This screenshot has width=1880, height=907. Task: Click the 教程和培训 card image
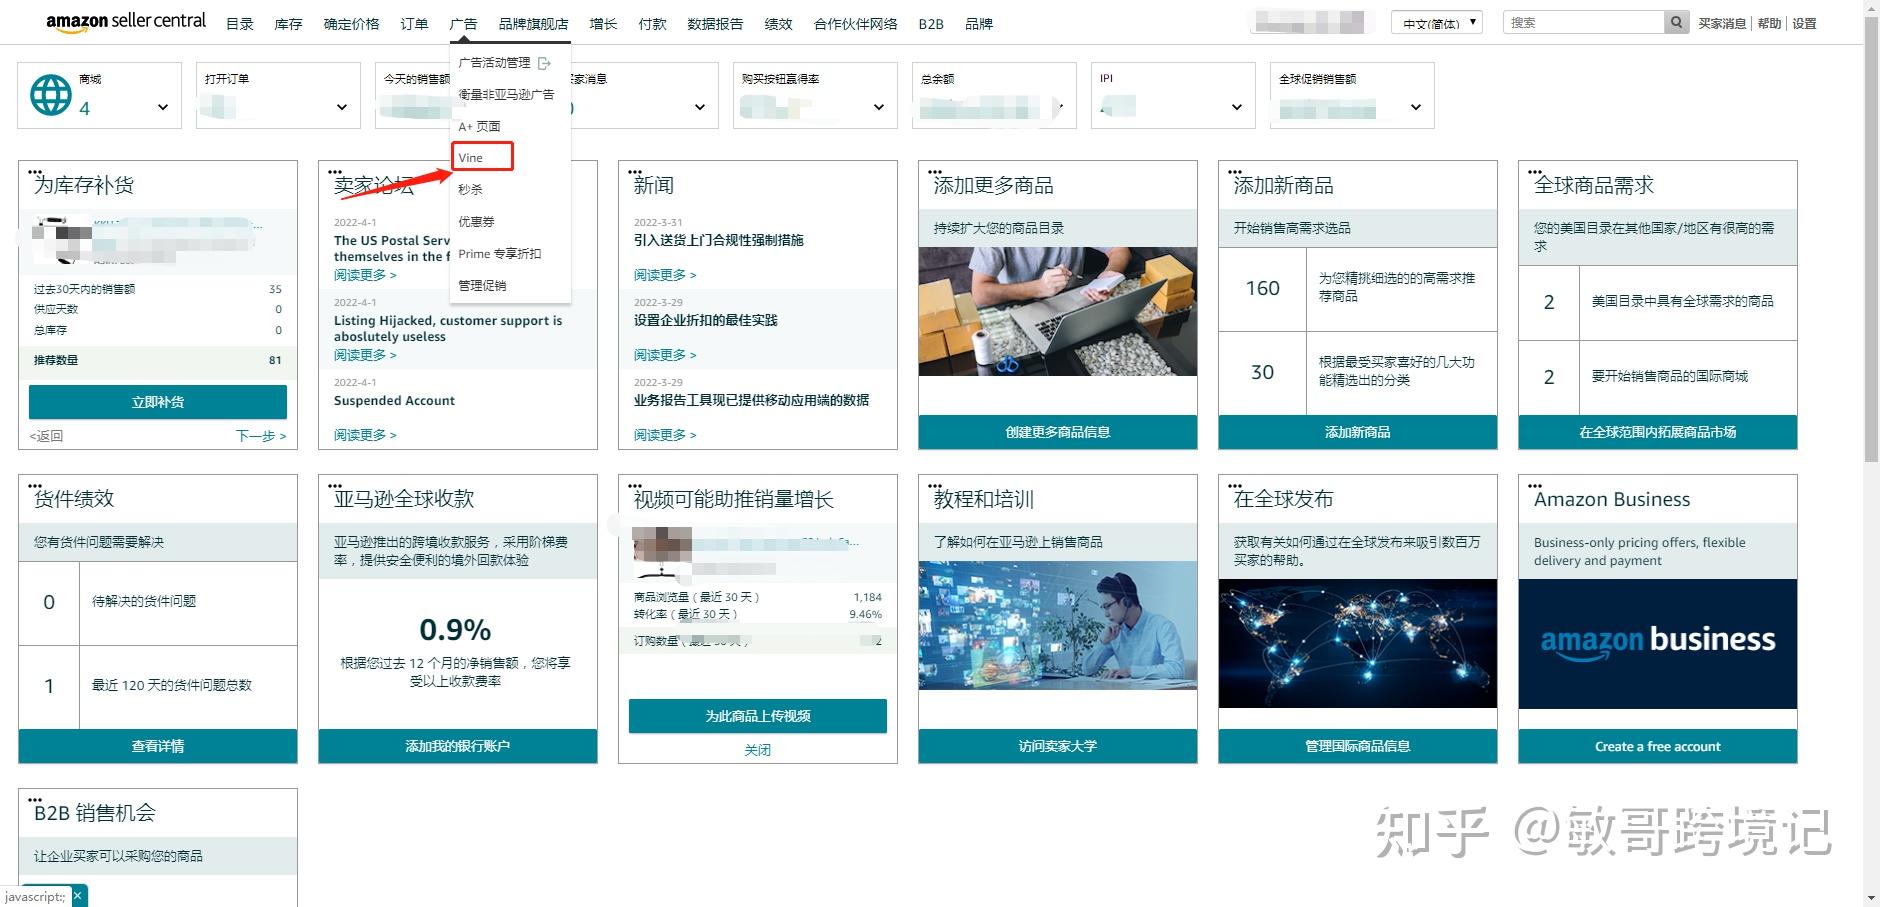point(1058,625)
